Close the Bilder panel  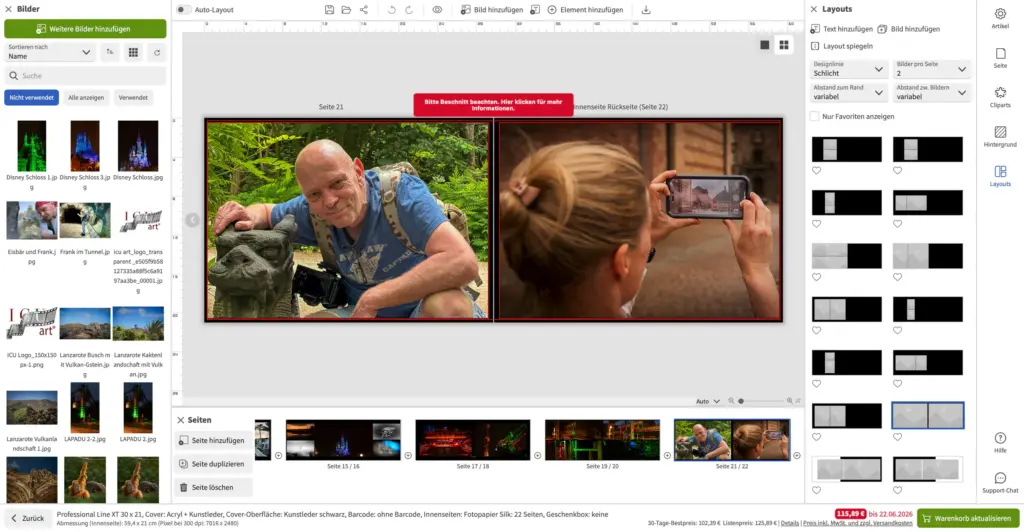coord(8,9)
